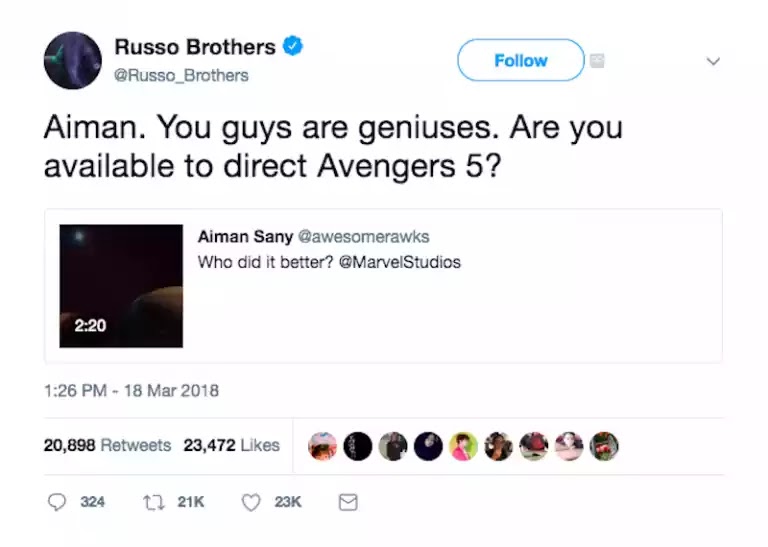This screenshot has width=768, height=547.
Task: Click the small gray icon beside Follow
Action: pyautogui.click(x=597, y=61)
